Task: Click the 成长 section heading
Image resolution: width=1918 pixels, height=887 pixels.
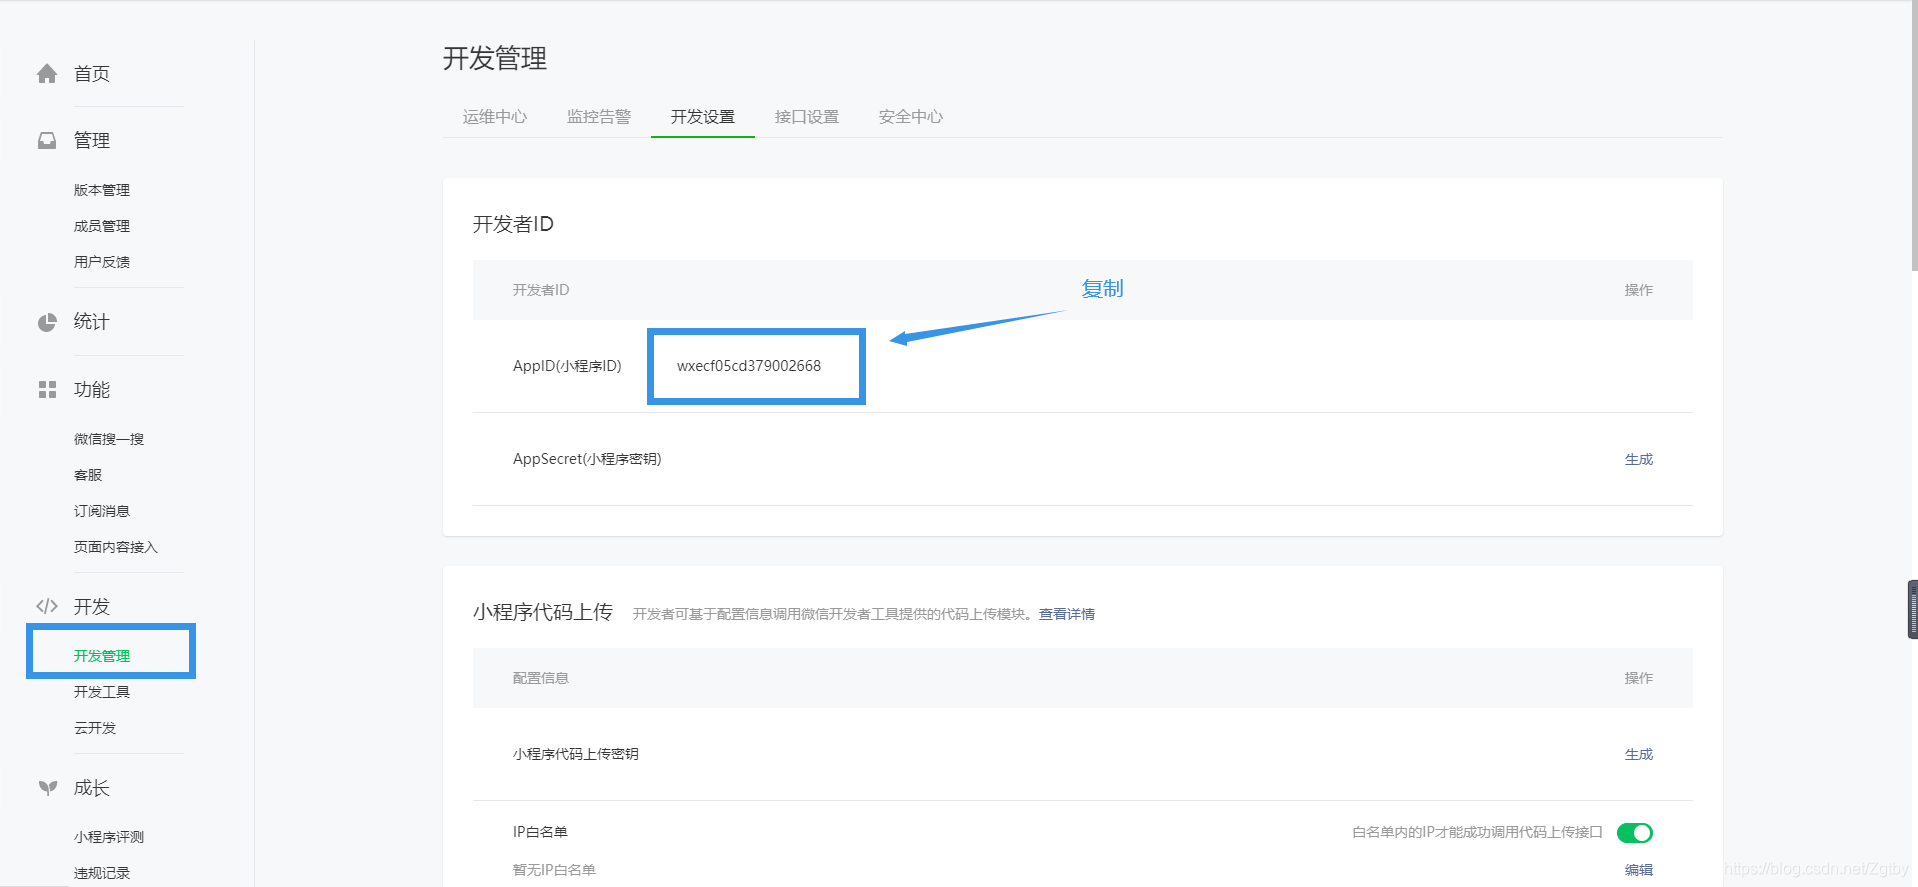Action: (92, 788)
